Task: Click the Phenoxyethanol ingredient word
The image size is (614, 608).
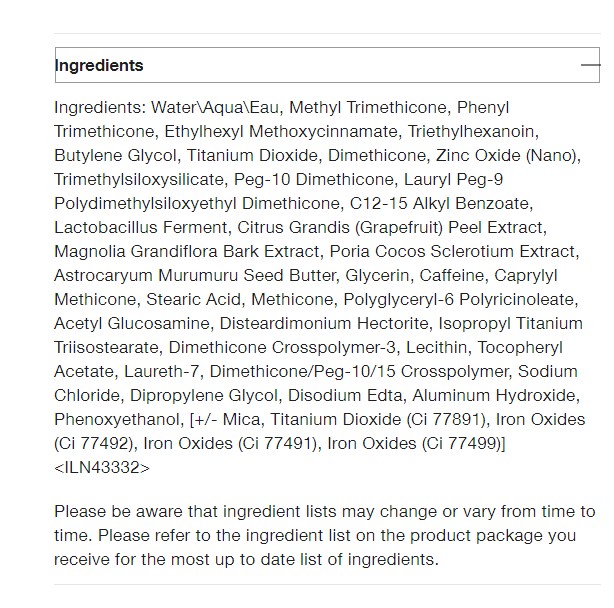Action: 116,420
